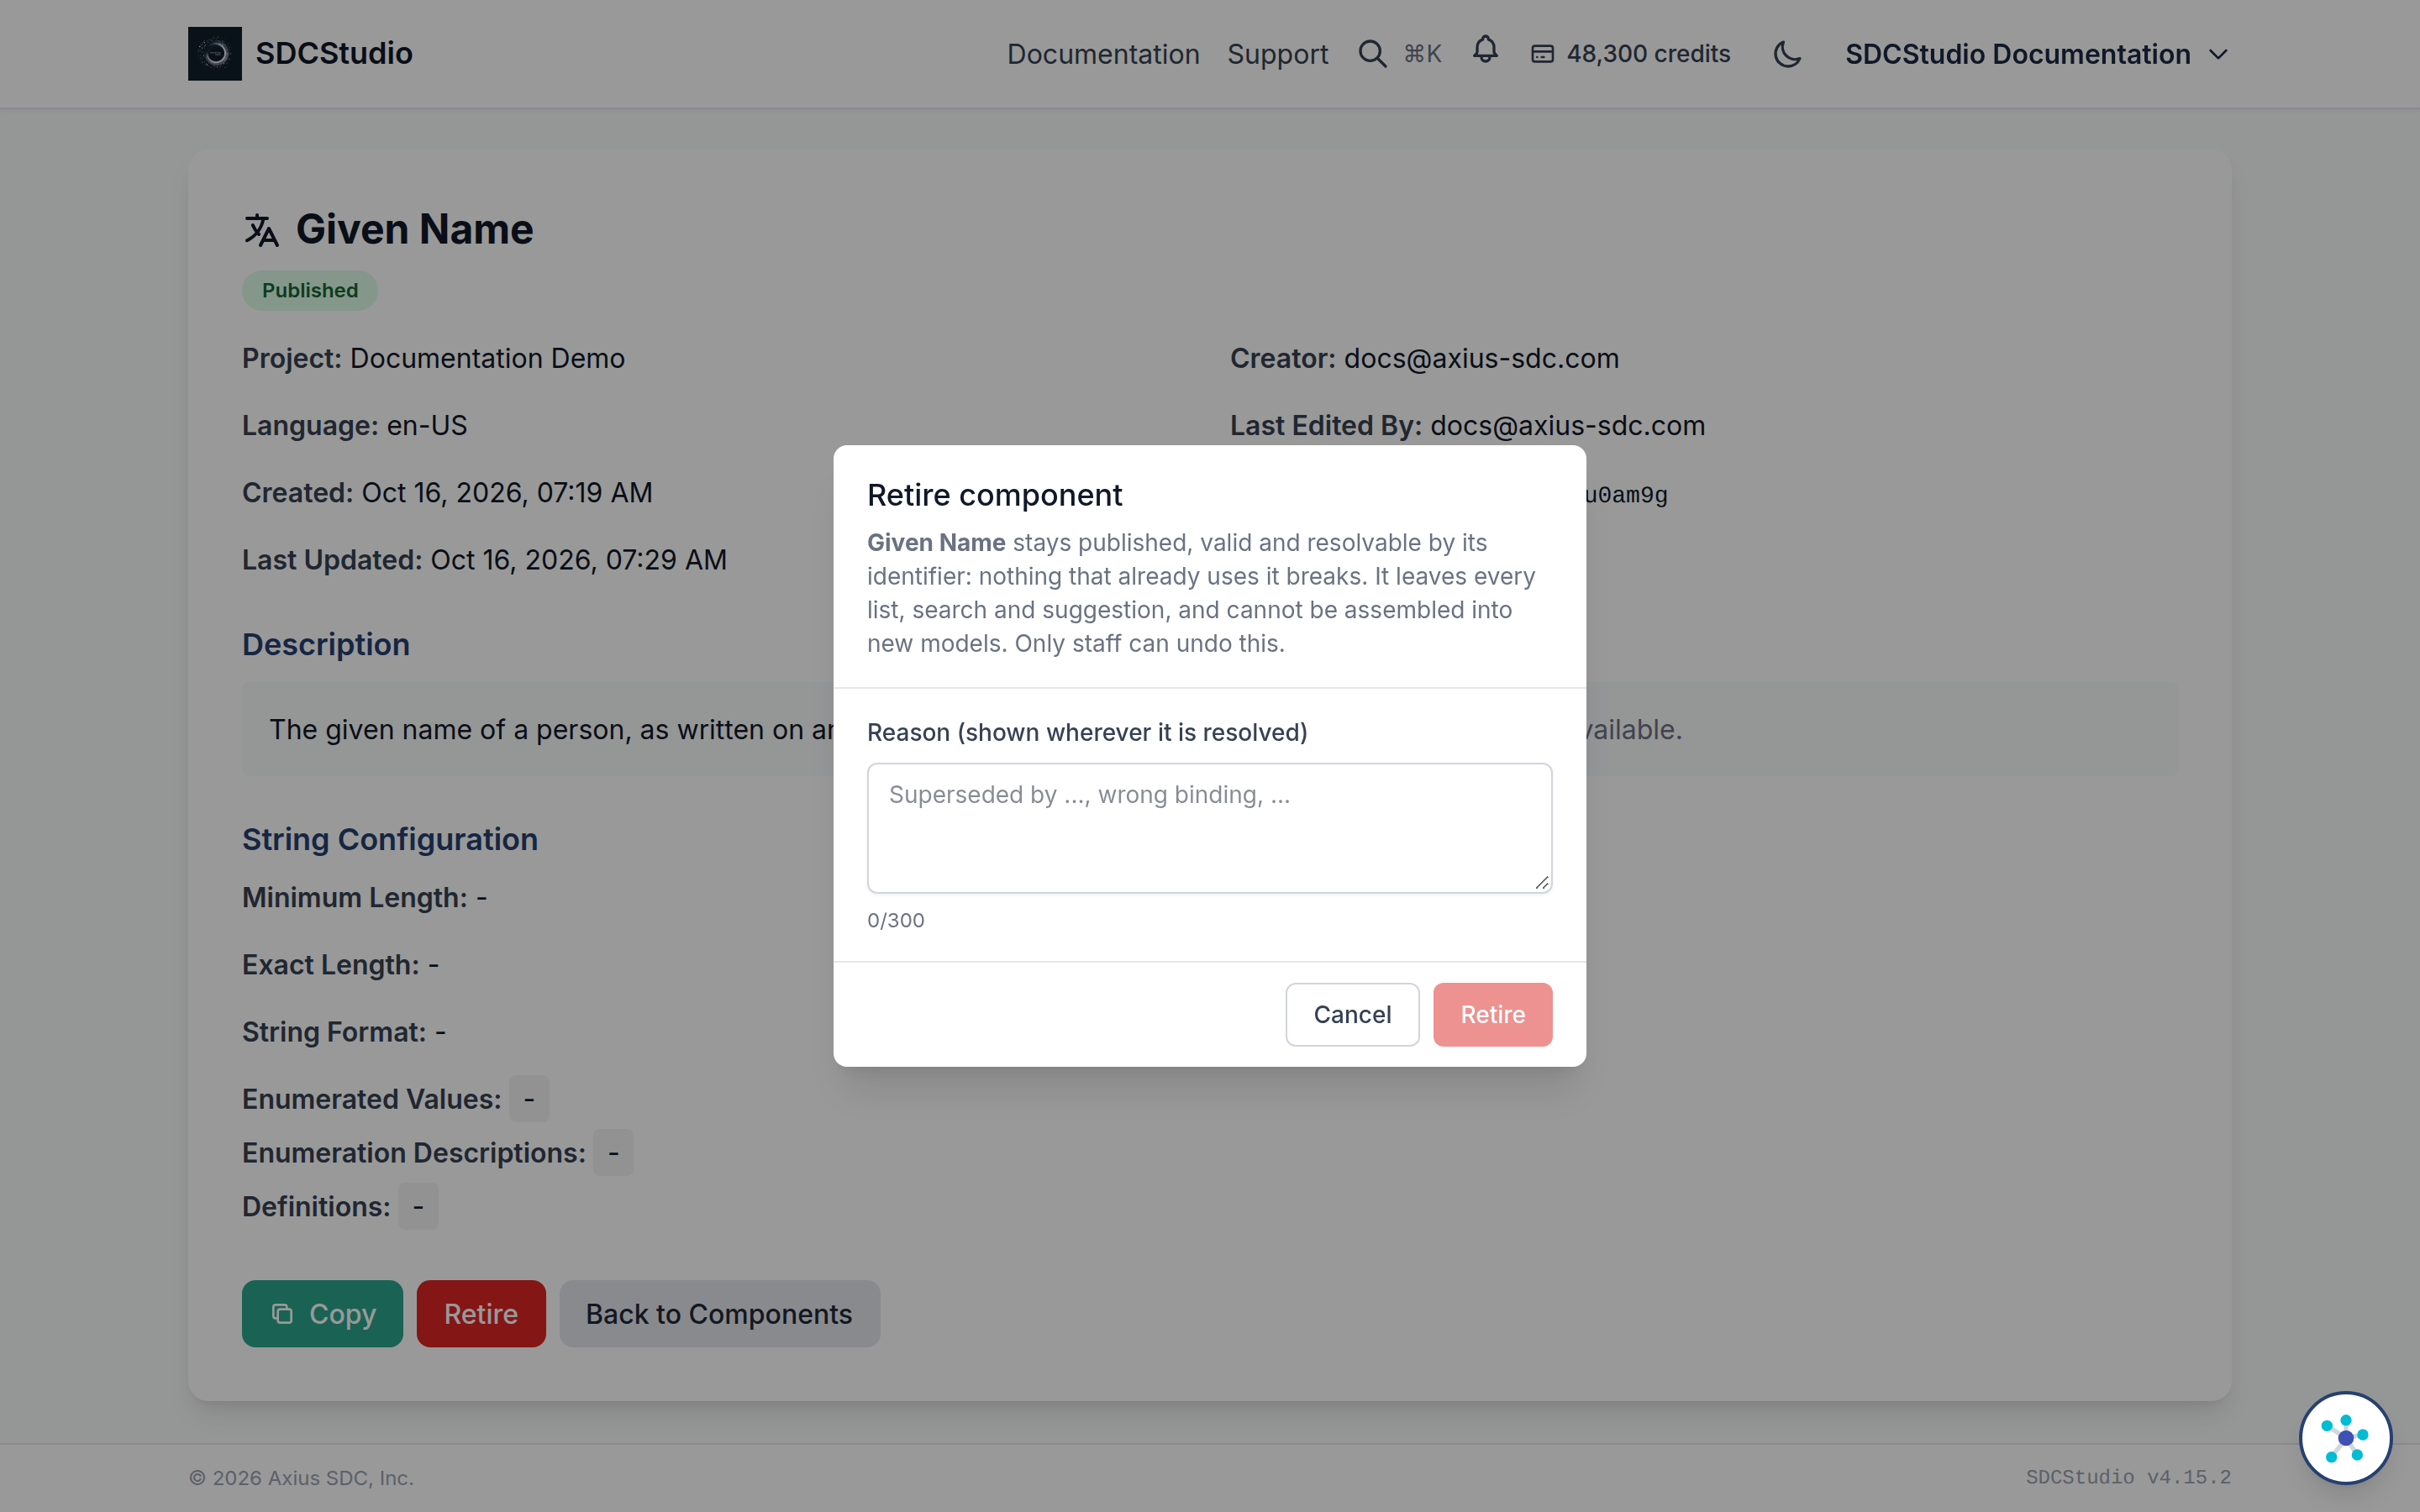Click the Definitions dash chip
This screenshot has width=2420, height=1512.
pos(418,1207)
